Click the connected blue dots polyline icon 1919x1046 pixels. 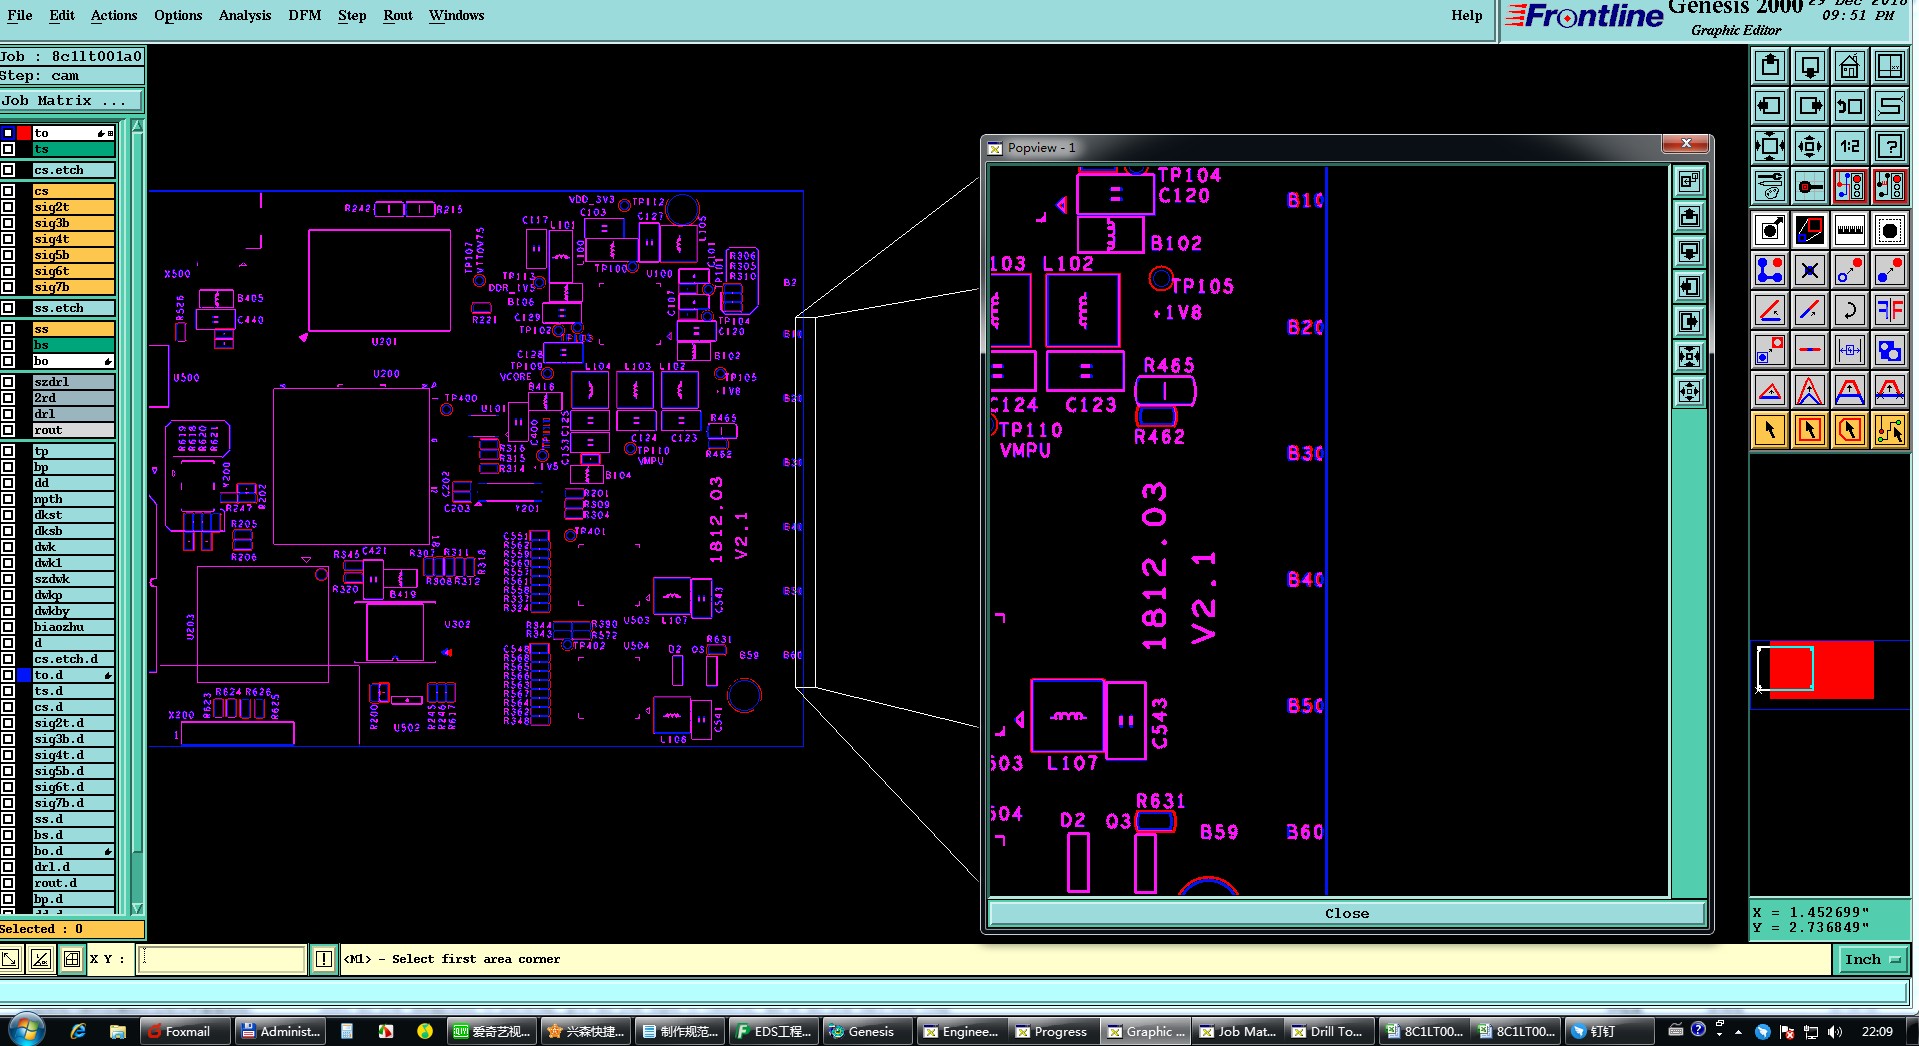pos(1770,270)
